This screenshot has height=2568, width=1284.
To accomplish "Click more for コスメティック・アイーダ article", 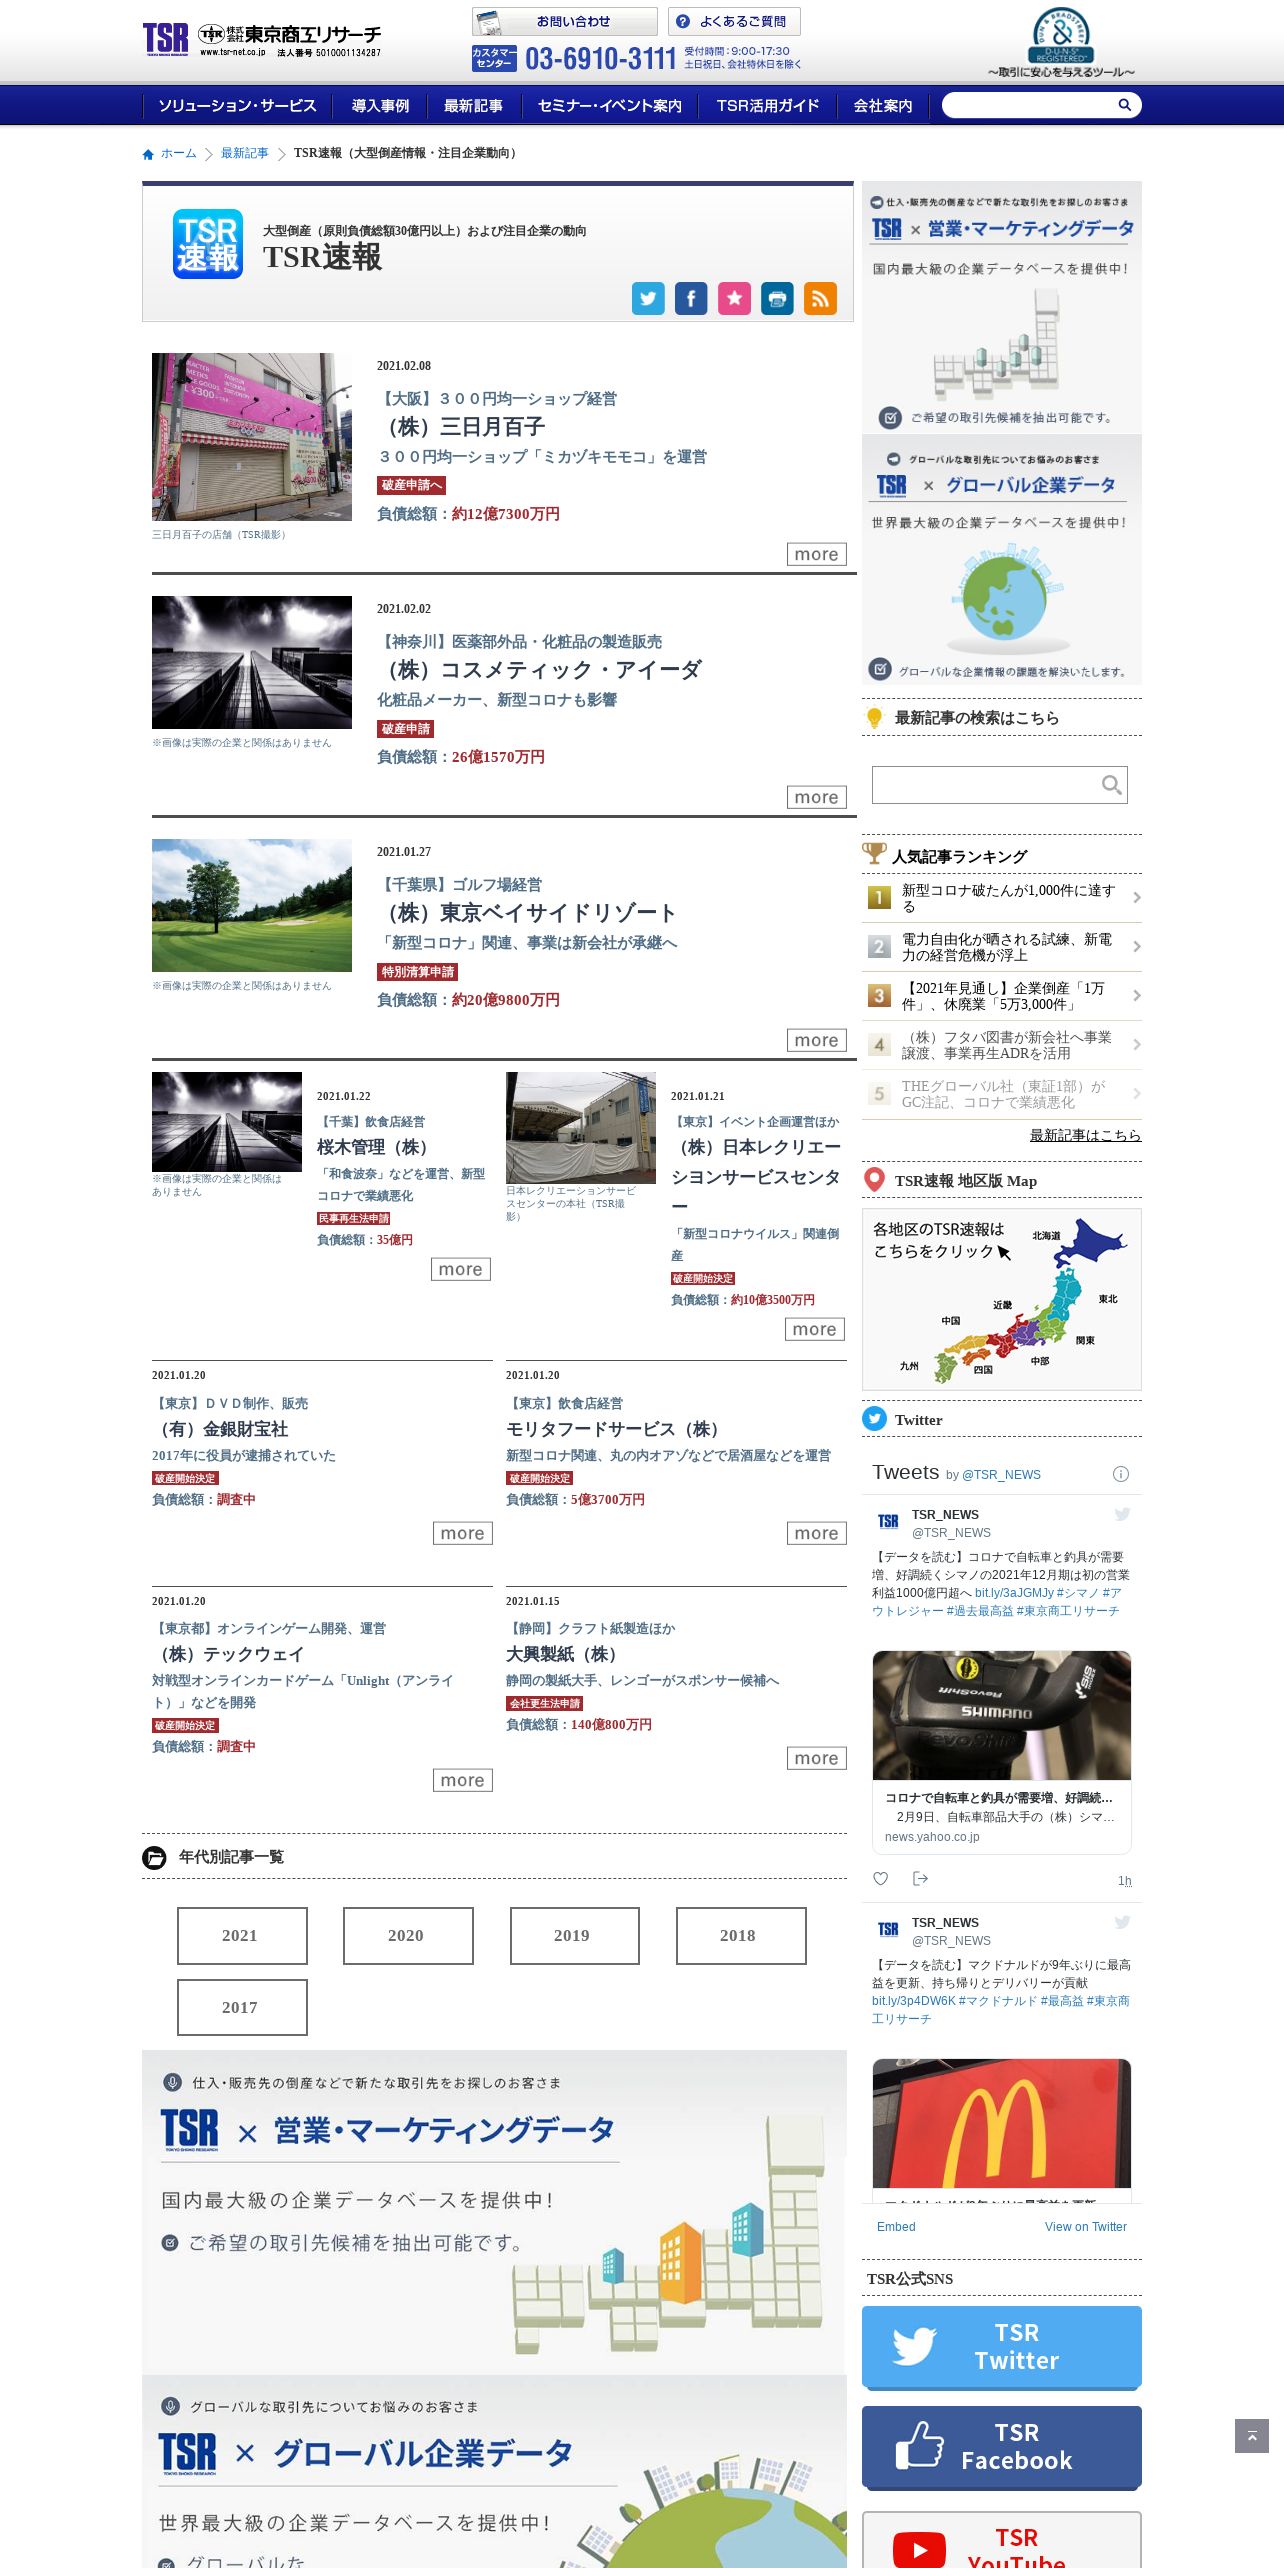I will coord(816,797).
